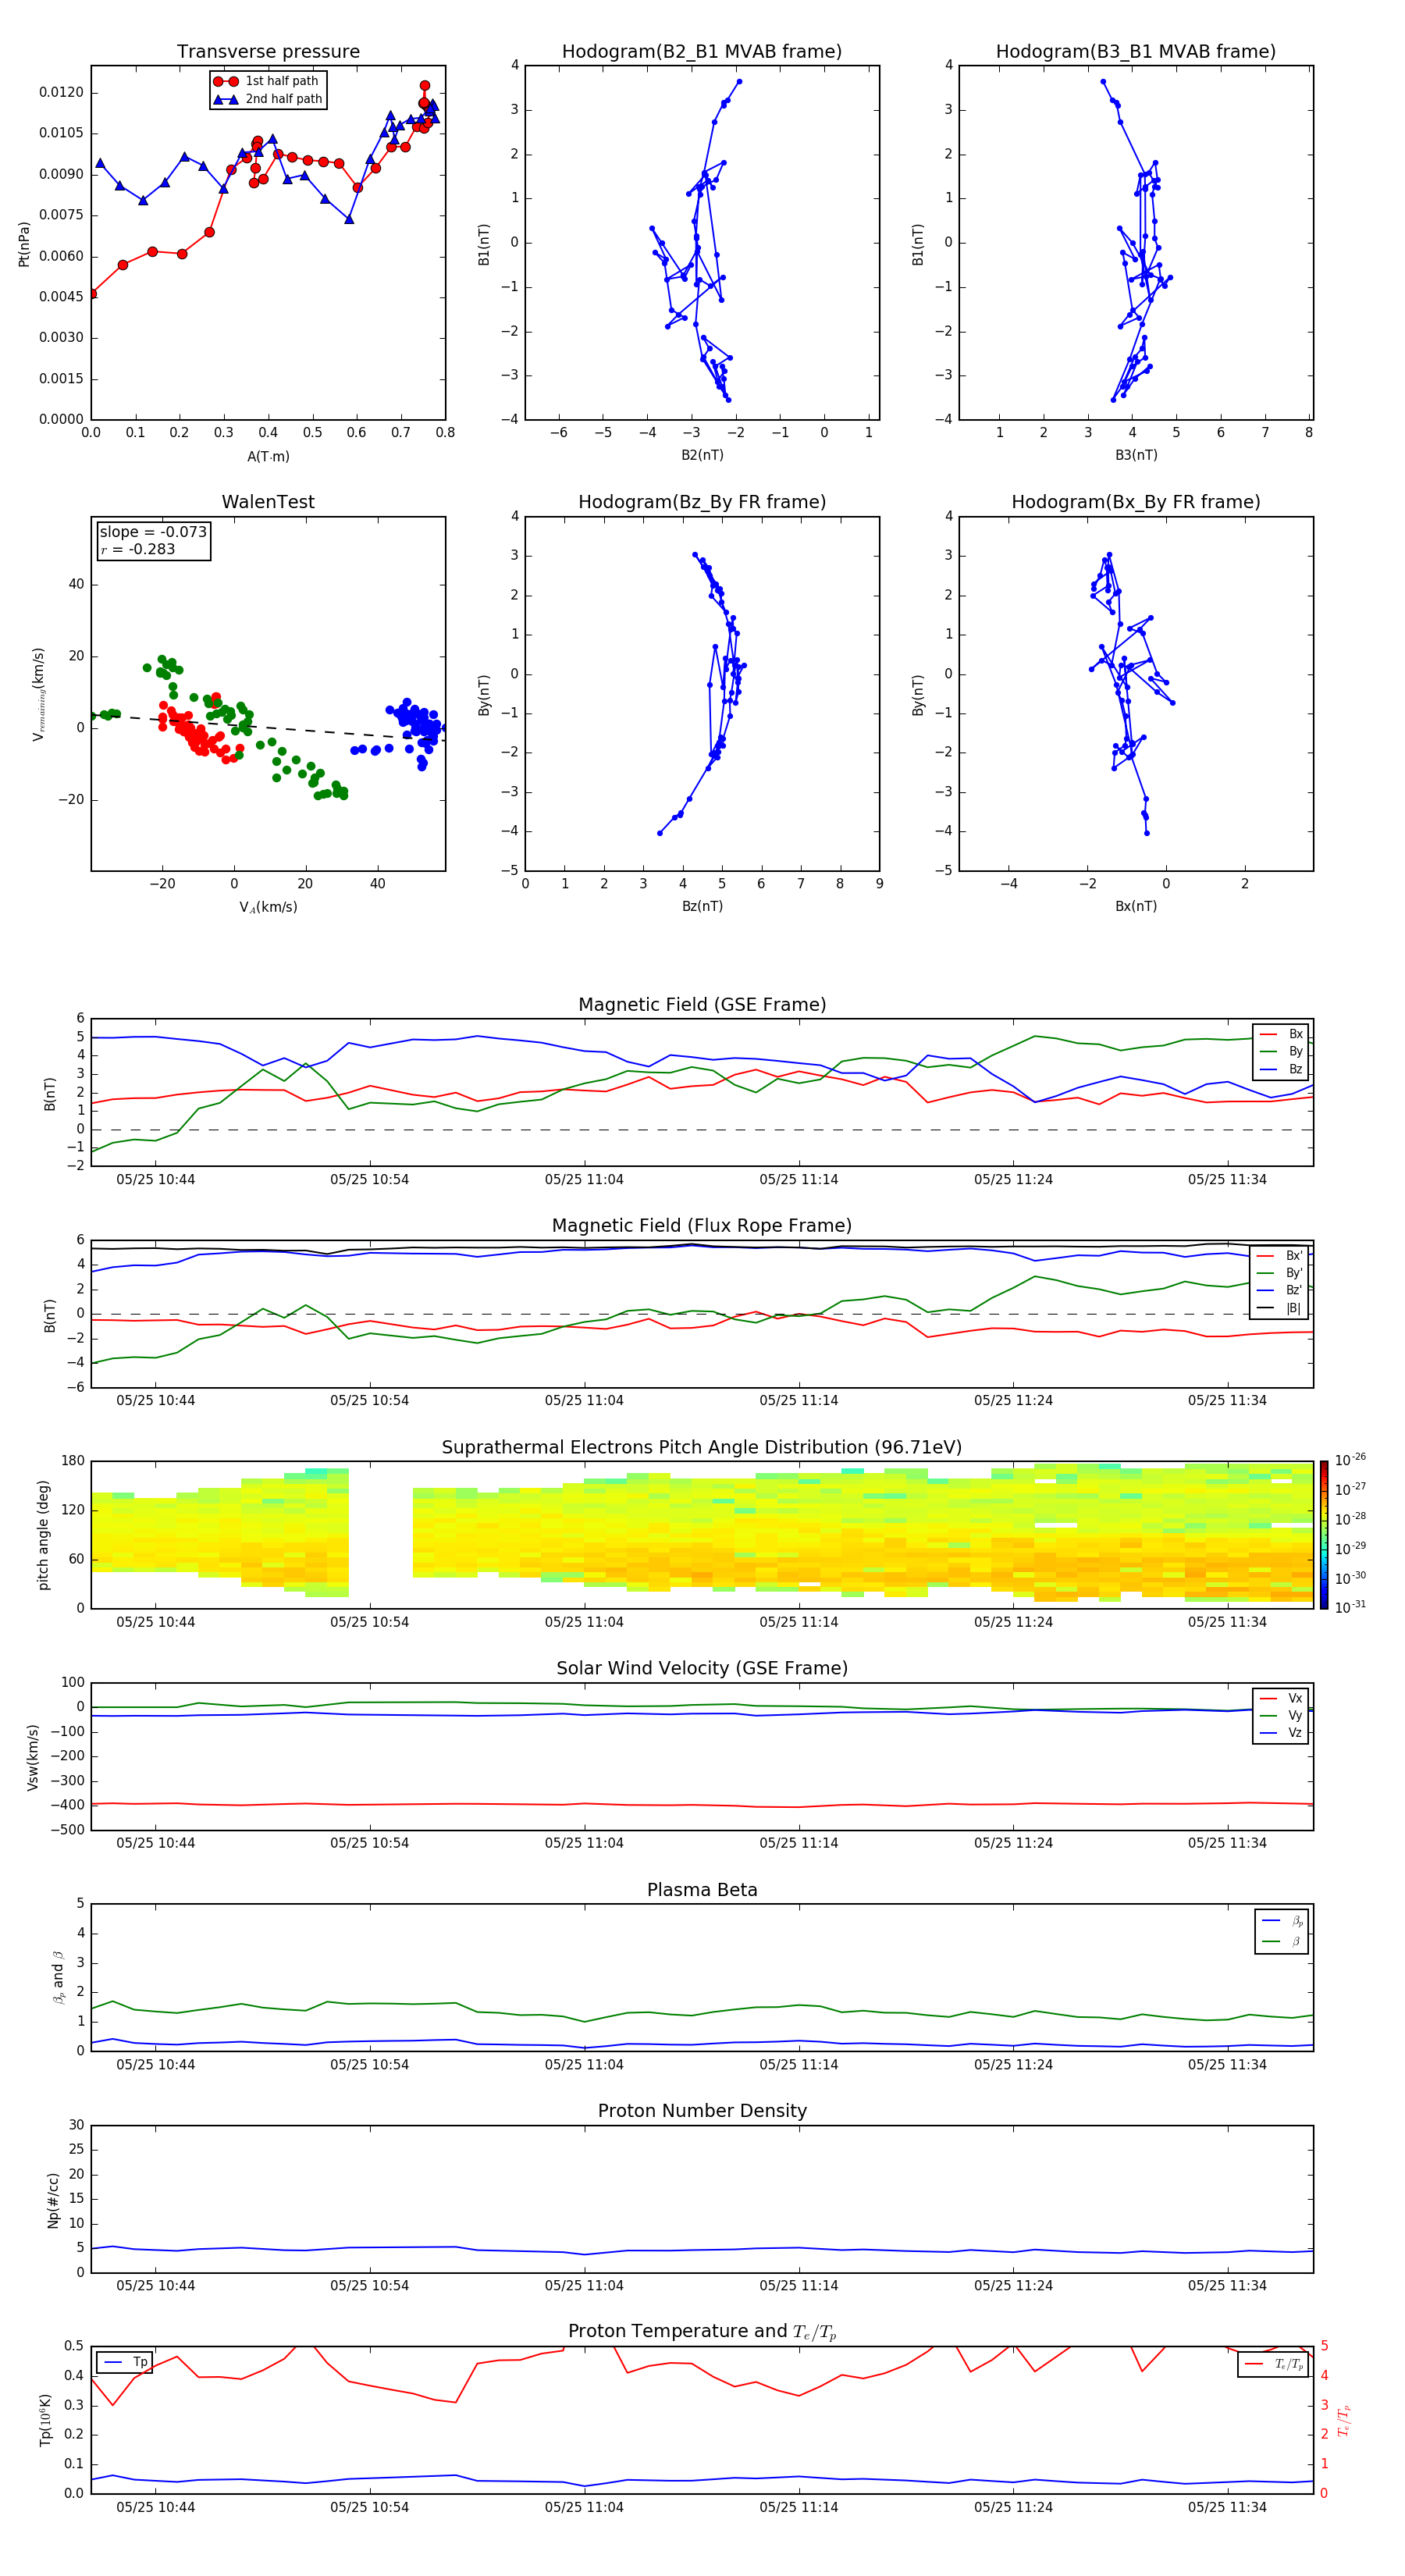Click the 'Magnetic Field (Flux Rope Frame)' title
The width and height of the screenshot is (1405, 2576).
click(702, 1226)
